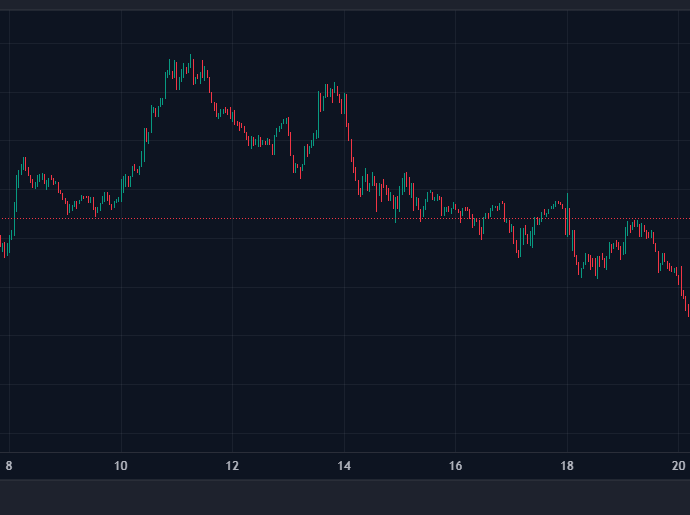
Task: Select the dip candle just after date 17
Action: pos(518,250)
